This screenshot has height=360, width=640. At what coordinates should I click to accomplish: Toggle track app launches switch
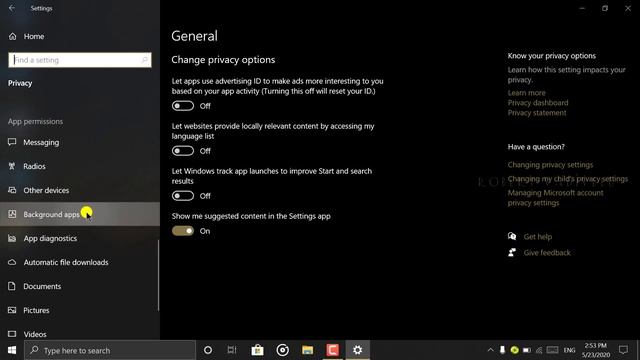pos(183,196)
